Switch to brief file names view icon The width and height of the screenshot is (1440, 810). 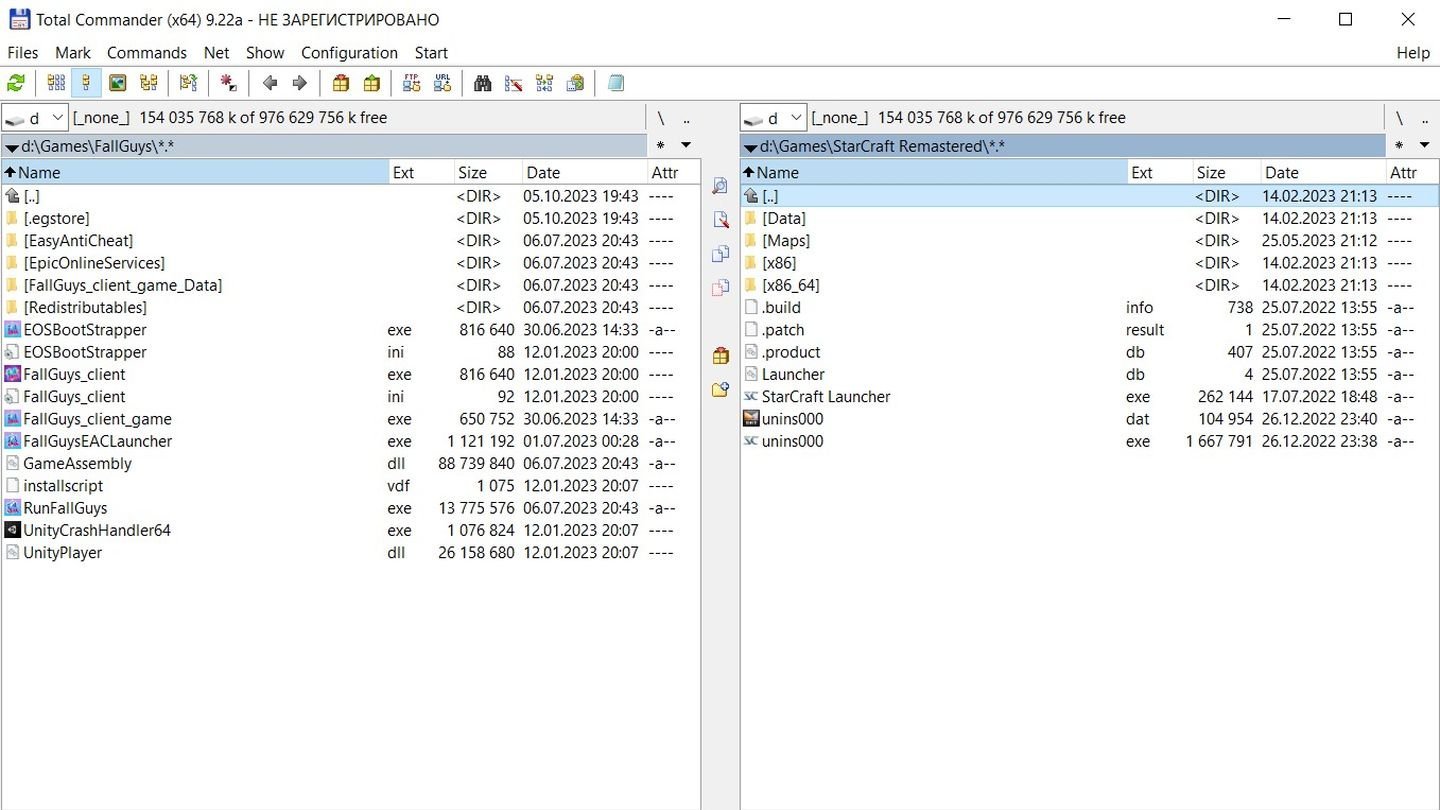(56, 83)
